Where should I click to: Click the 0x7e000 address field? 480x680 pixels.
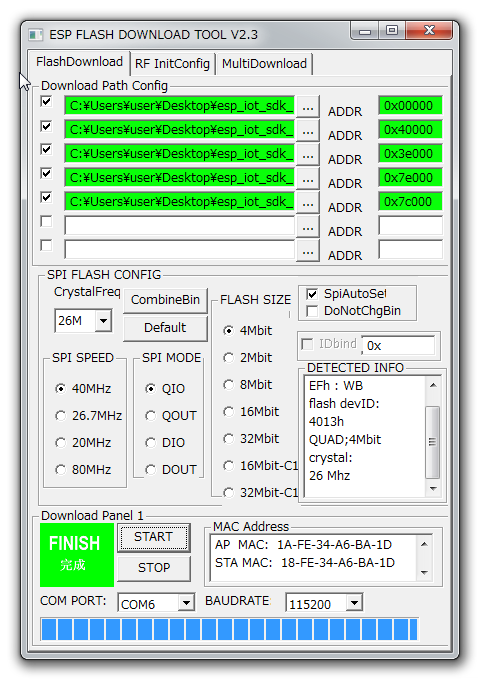coord(410,178)
